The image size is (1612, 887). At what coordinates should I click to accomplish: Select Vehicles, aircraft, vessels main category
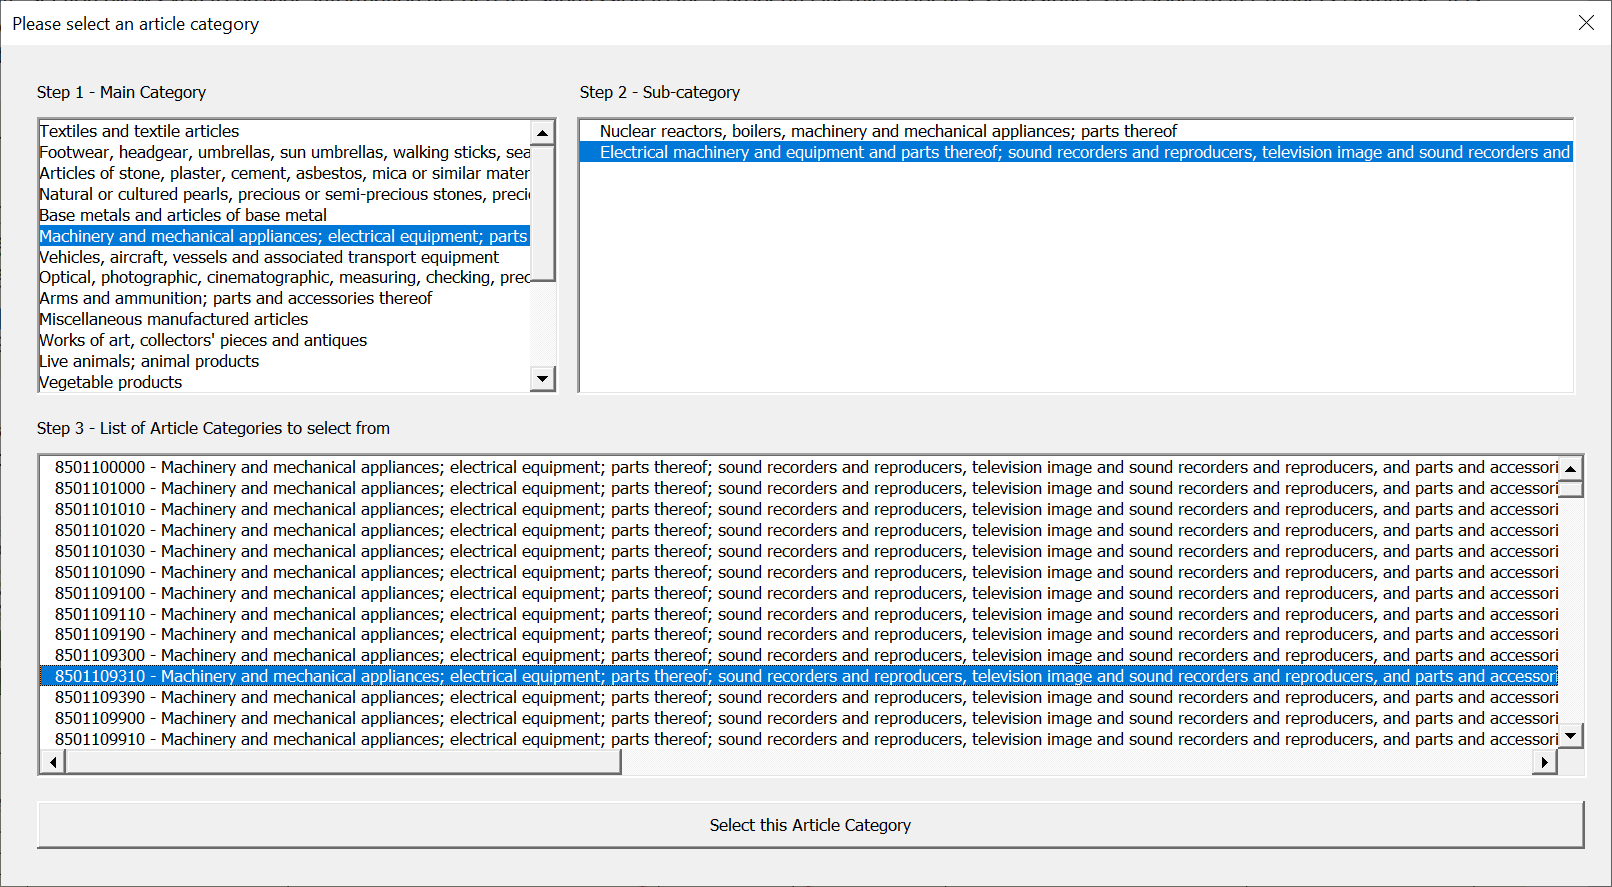(269, 257)
